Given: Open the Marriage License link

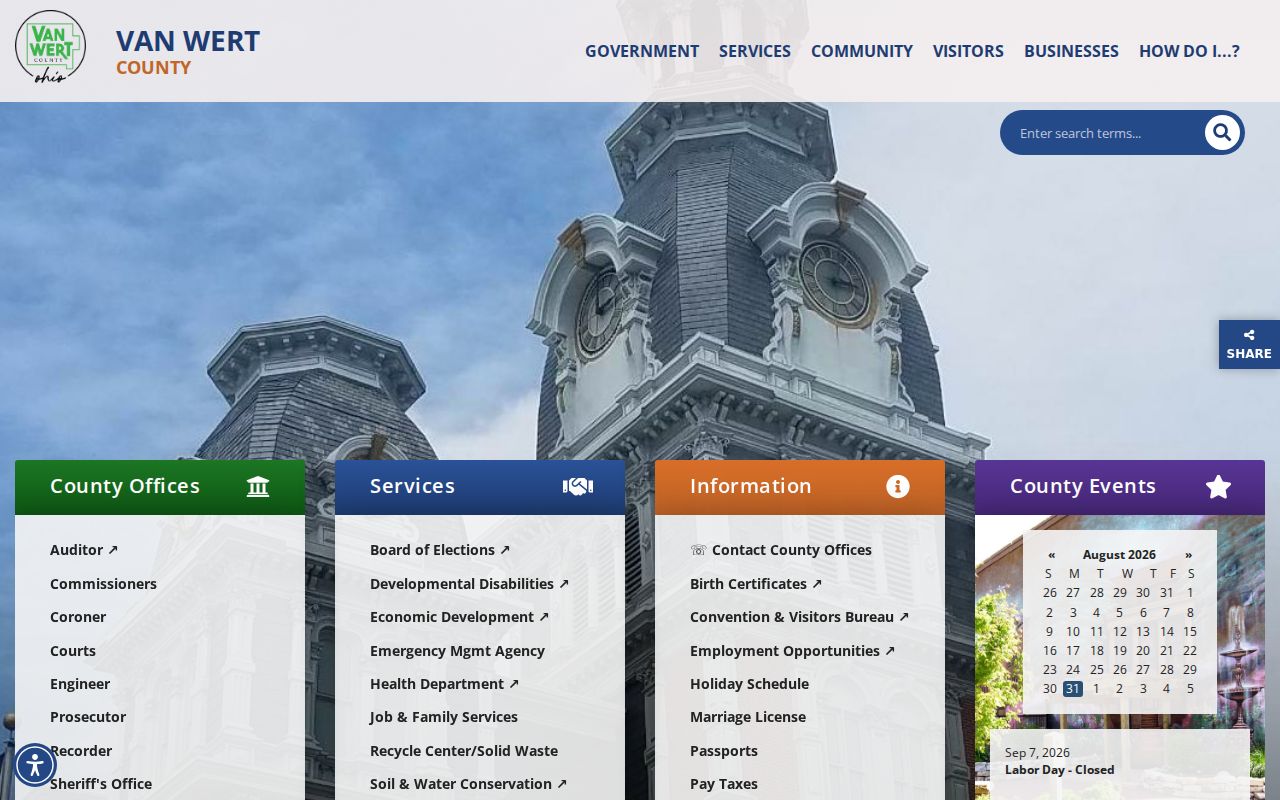Looking at the screenshot, I should (748, 717).
